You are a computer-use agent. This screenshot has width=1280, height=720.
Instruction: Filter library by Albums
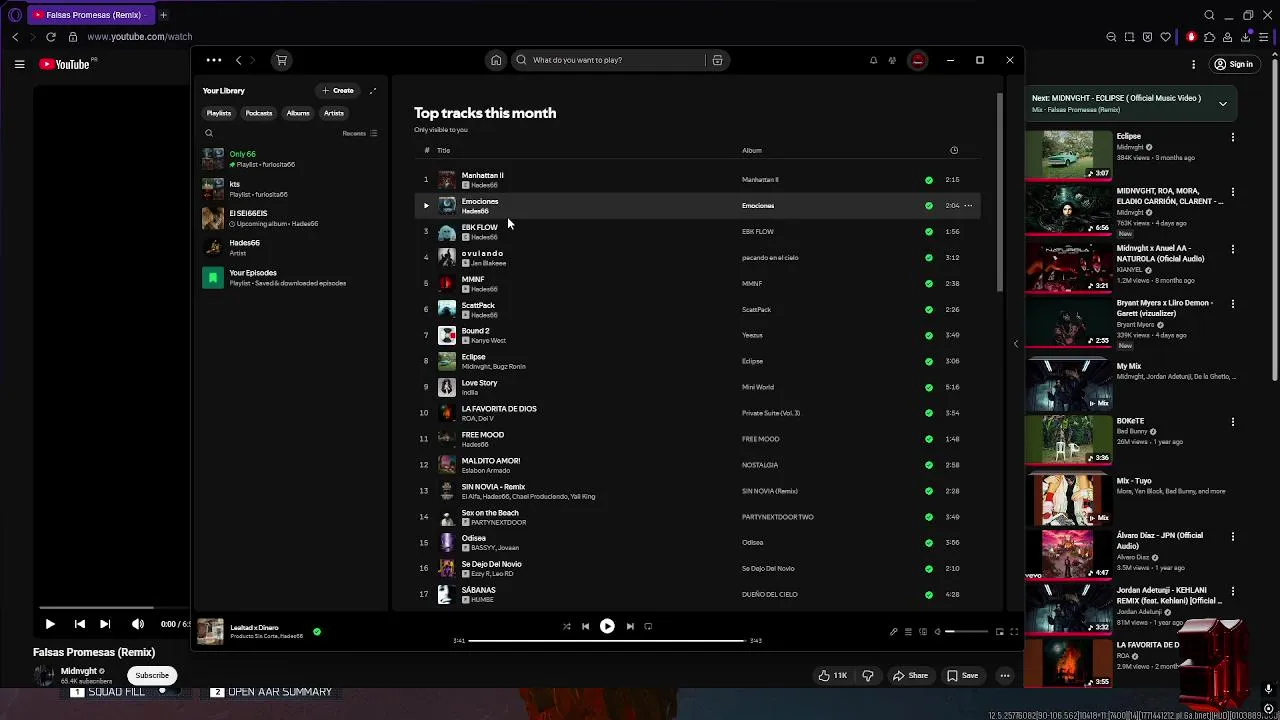298,113
